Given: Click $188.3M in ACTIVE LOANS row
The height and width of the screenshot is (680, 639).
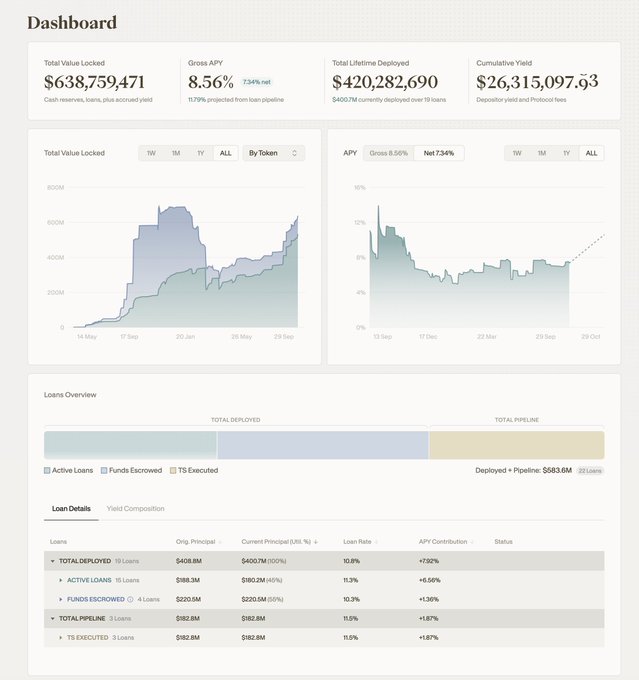Looking at the screenshot, I should (x=188, y=580).
